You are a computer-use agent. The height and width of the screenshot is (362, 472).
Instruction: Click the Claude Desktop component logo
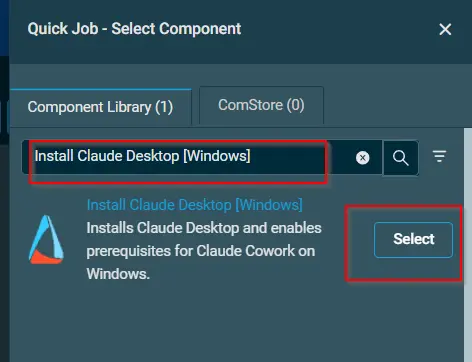[46, 239]
